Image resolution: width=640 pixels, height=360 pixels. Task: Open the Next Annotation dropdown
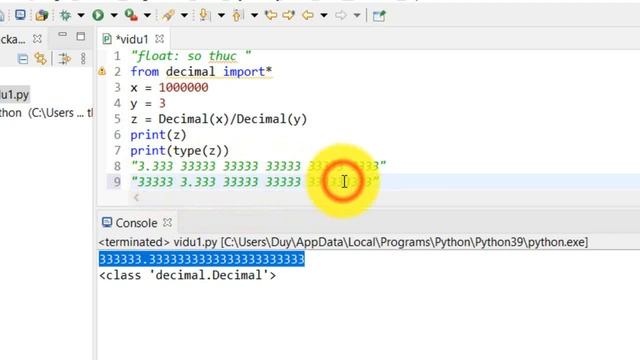point(221,16)
